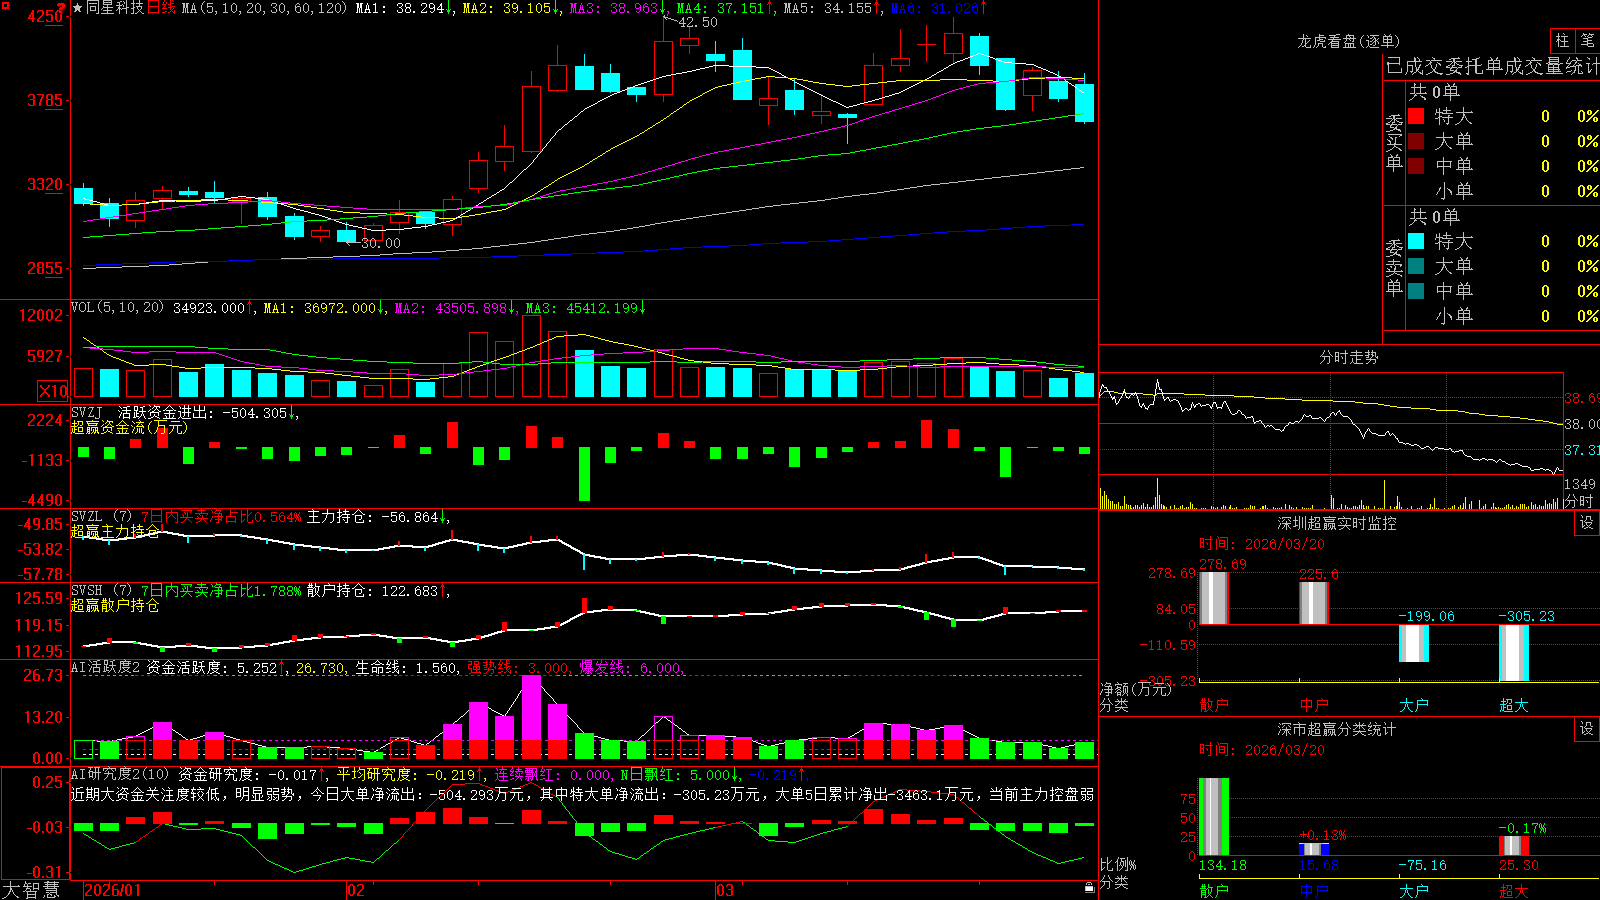The width and height of the screenshot is (1600, 900).
Task: Click the stock name 同星科技
Action: (x=115, y=8)
